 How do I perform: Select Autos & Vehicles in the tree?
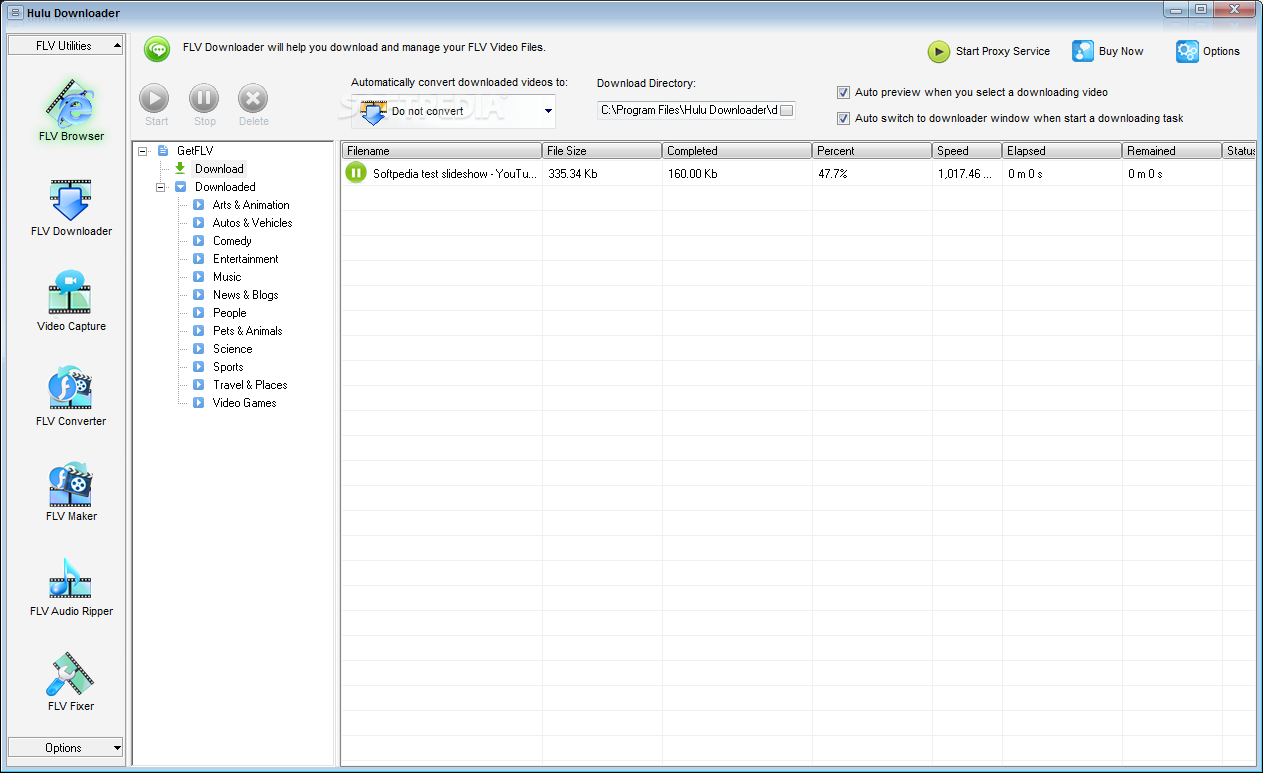(252, 223)
